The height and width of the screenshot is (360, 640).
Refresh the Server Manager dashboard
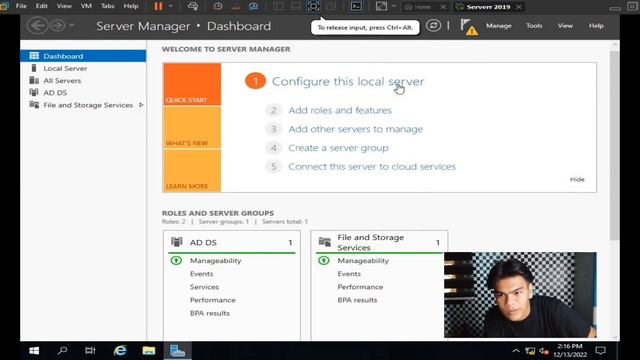tap(433, 26)
